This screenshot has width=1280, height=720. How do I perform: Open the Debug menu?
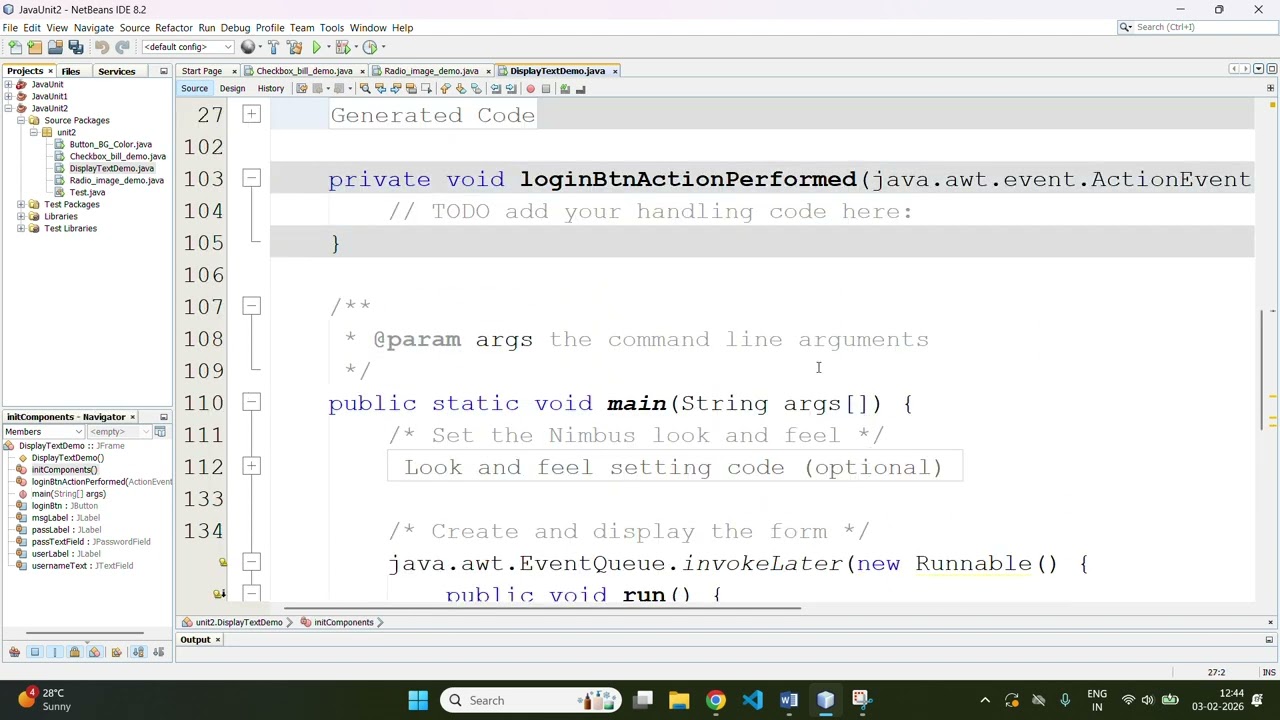coord(235,28)
